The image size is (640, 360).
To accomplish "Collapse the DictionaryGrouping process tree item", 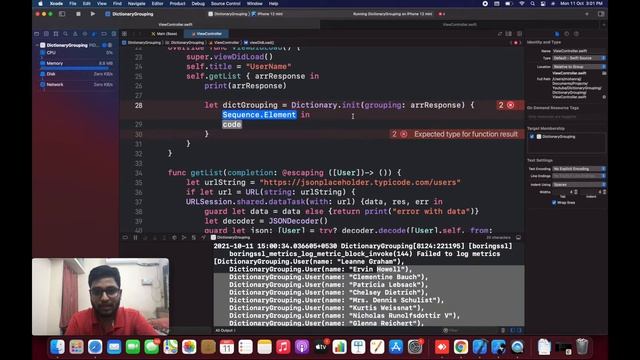I will tap(37, 45).
